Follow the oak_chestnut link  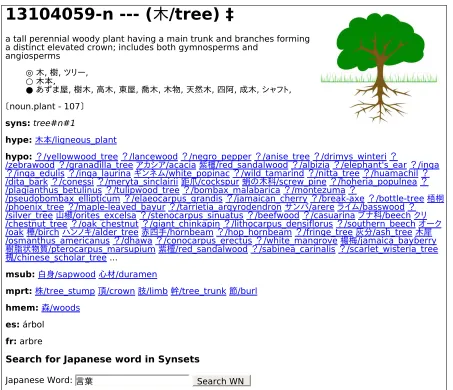coord(105,224)
